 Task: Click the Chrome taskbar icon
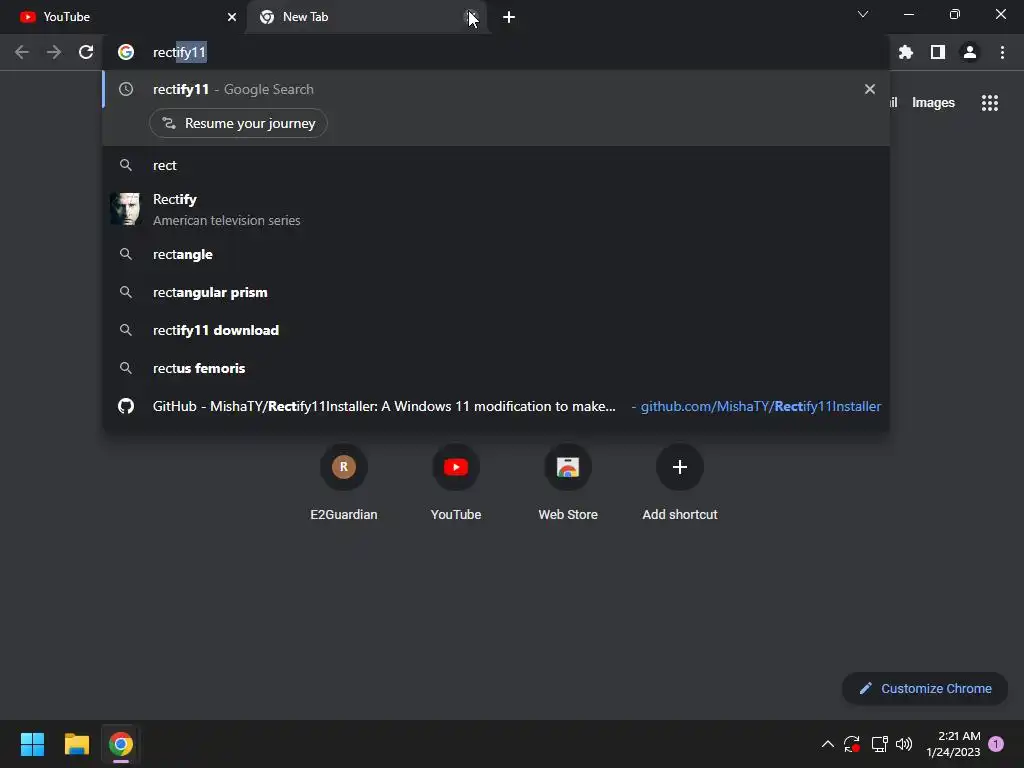click(120, 744)
